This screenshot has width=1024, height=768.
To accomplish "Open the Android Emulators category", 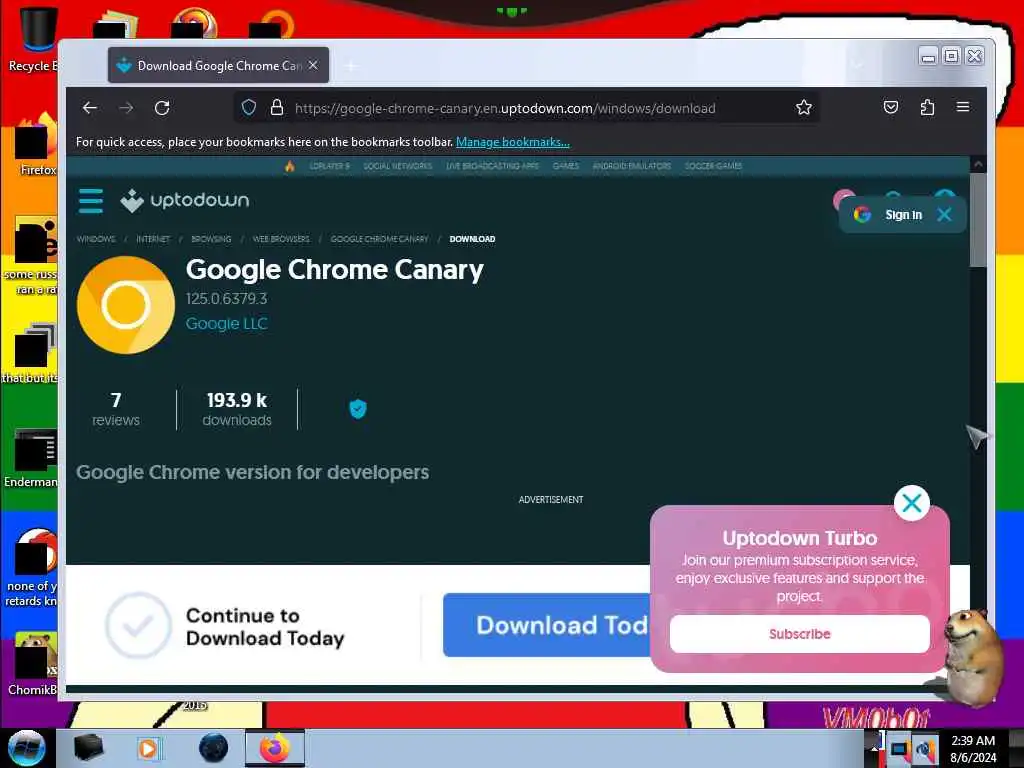I will pyautogui.click(x=632, y=166).
